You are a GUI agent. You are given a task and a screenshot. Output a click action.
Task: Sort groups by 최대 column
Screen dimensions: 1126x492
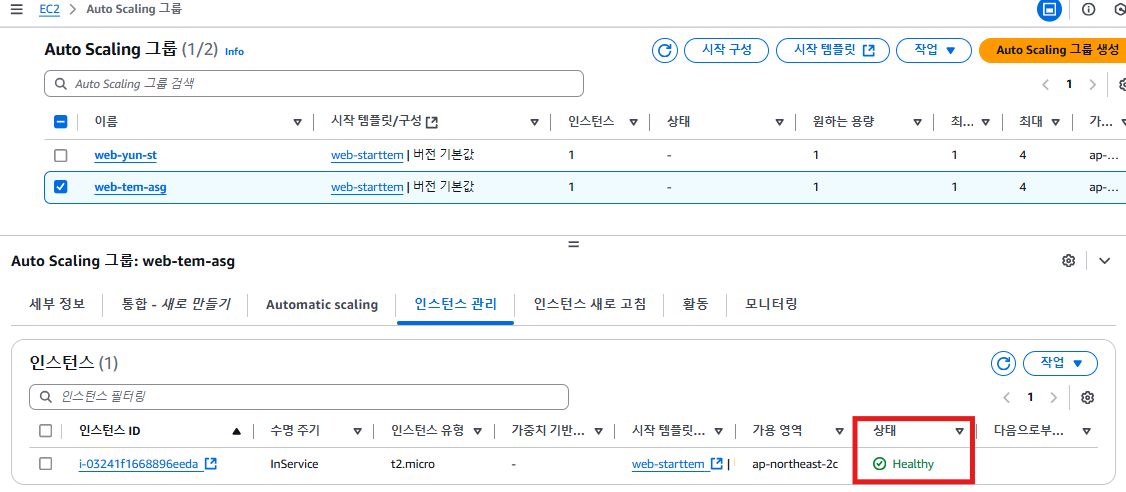tap(1055, 122)
